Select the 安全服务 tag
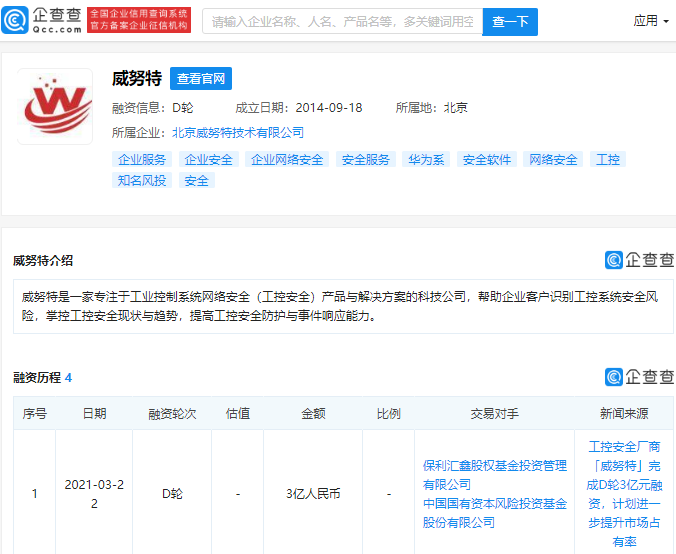This screenshot has height=554, width=676. [x=366, y=160]
